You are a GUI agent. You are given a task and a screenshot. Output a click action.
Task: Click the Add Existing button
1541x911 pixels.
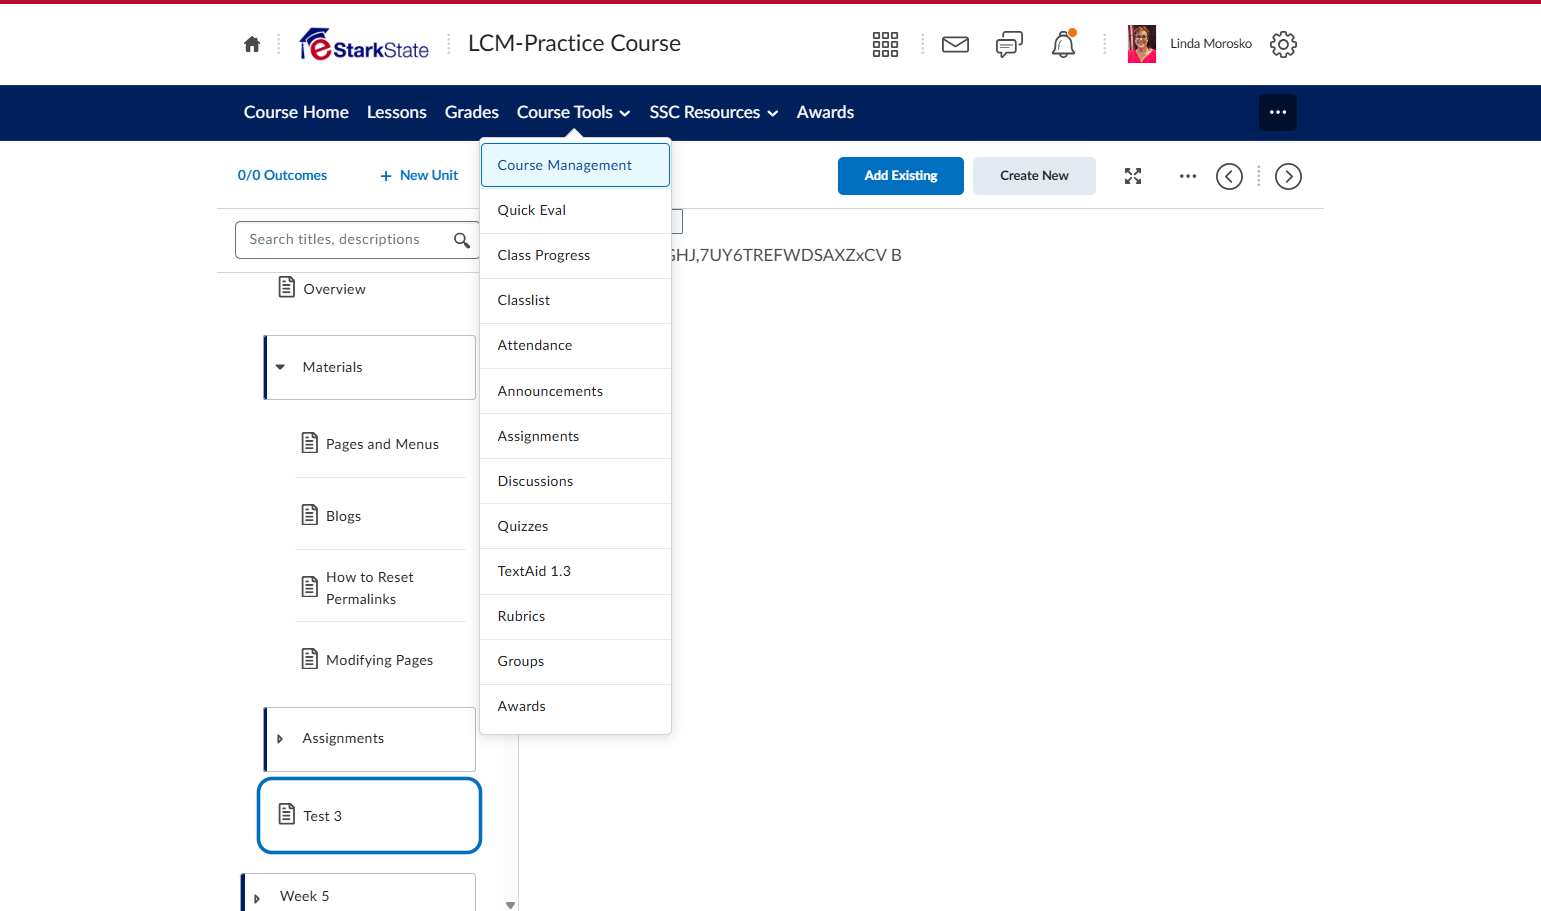click(x=901, y=176)
